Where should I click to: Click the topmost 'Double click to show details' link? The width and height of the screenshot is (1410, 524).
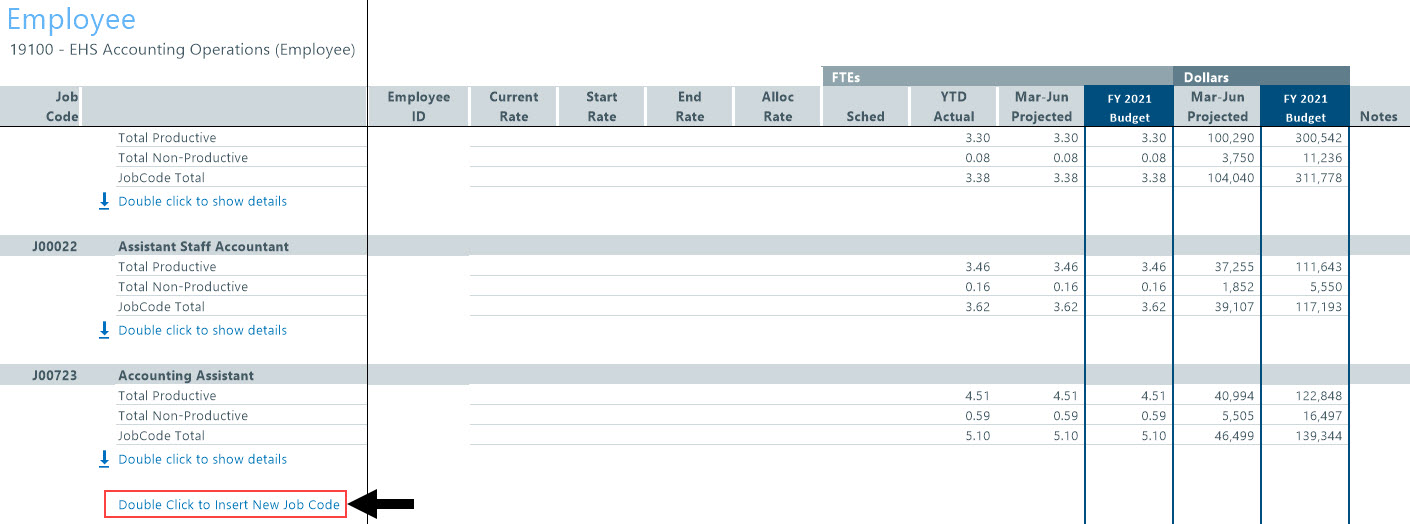click(x=202, y=201)
